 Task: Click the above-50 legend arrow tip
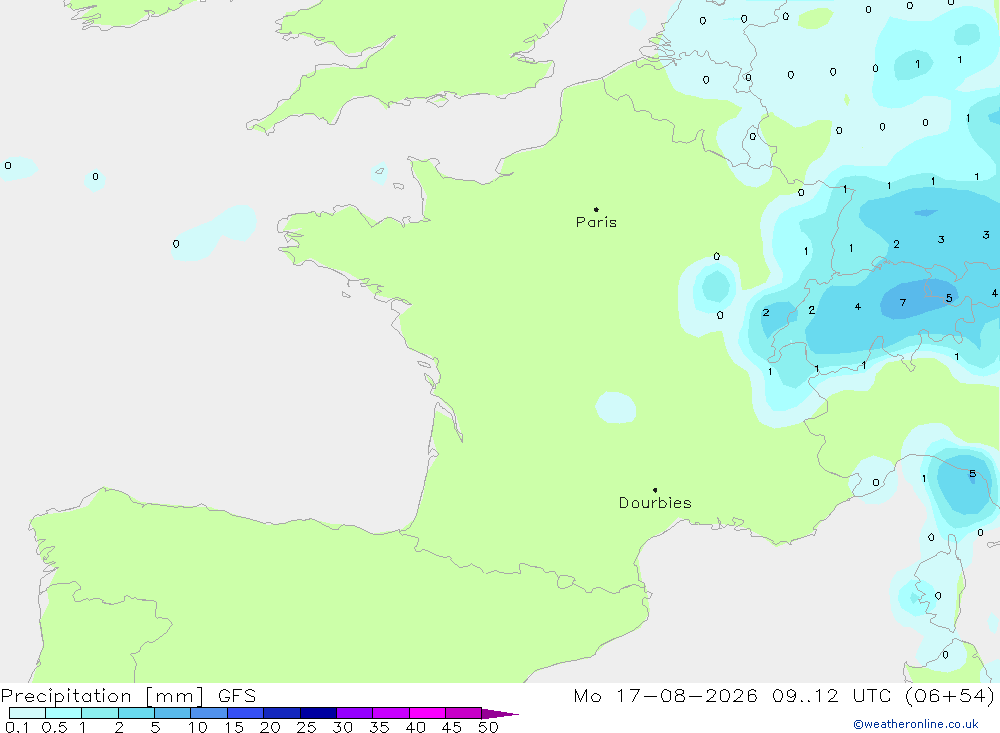(x=501, y=713)
